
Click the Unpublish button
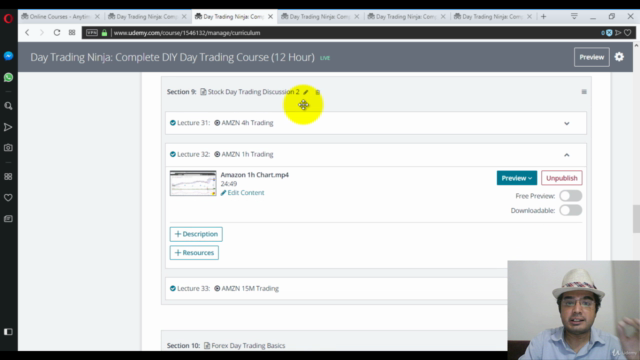[x=562, y=178]
